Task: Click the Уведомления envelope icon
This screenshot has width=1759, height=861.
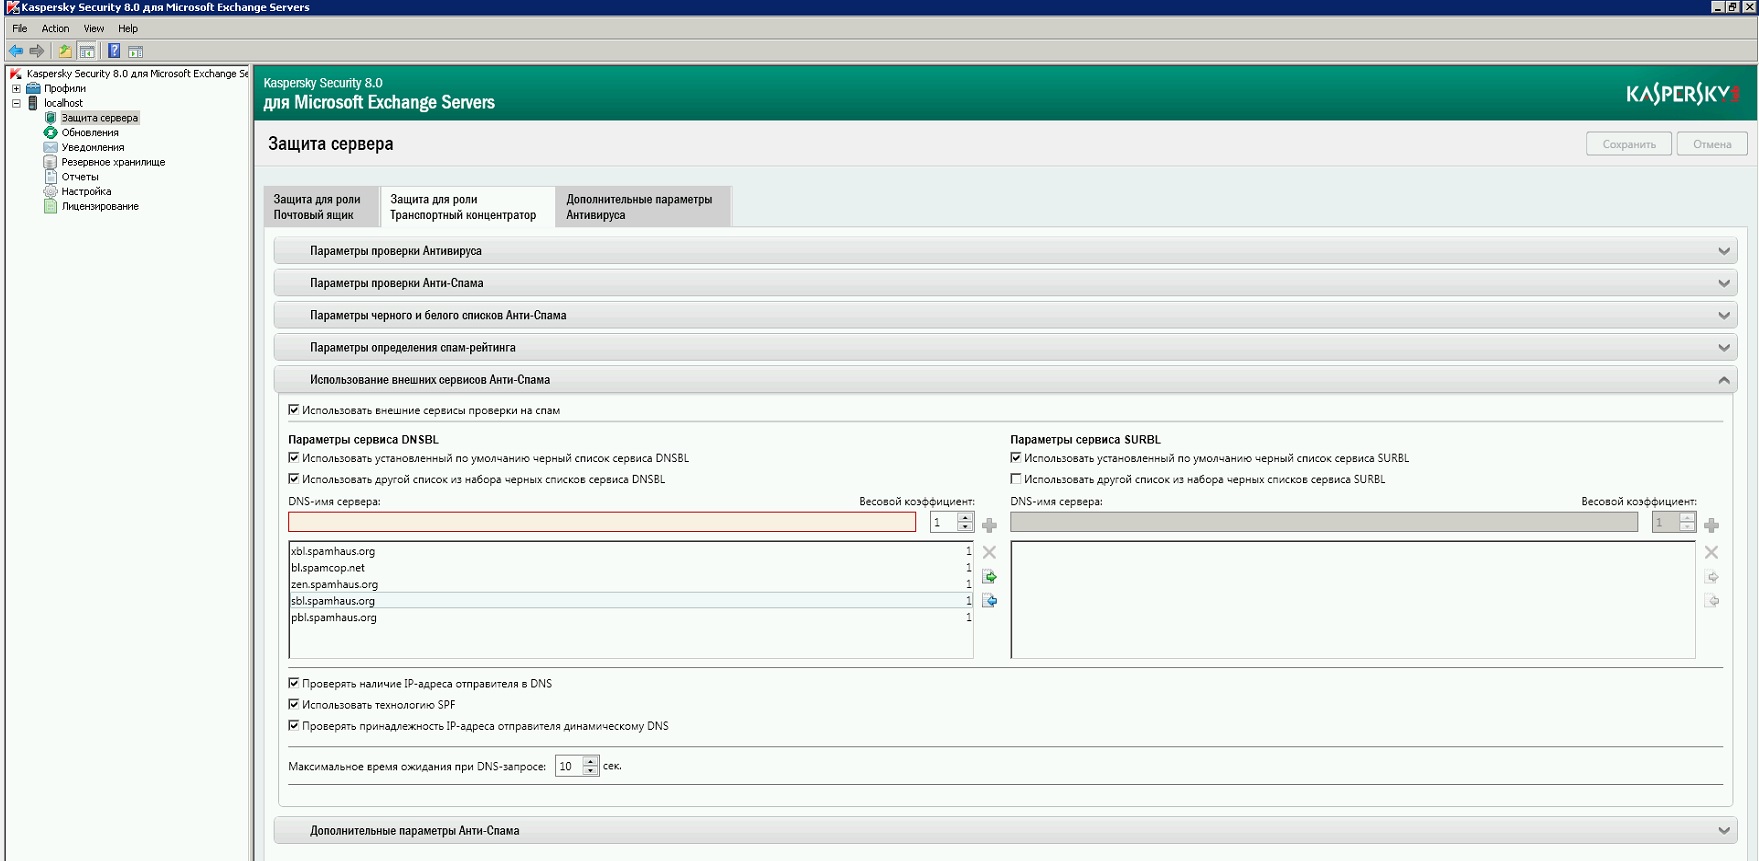Action: click(x=51, y=147)
